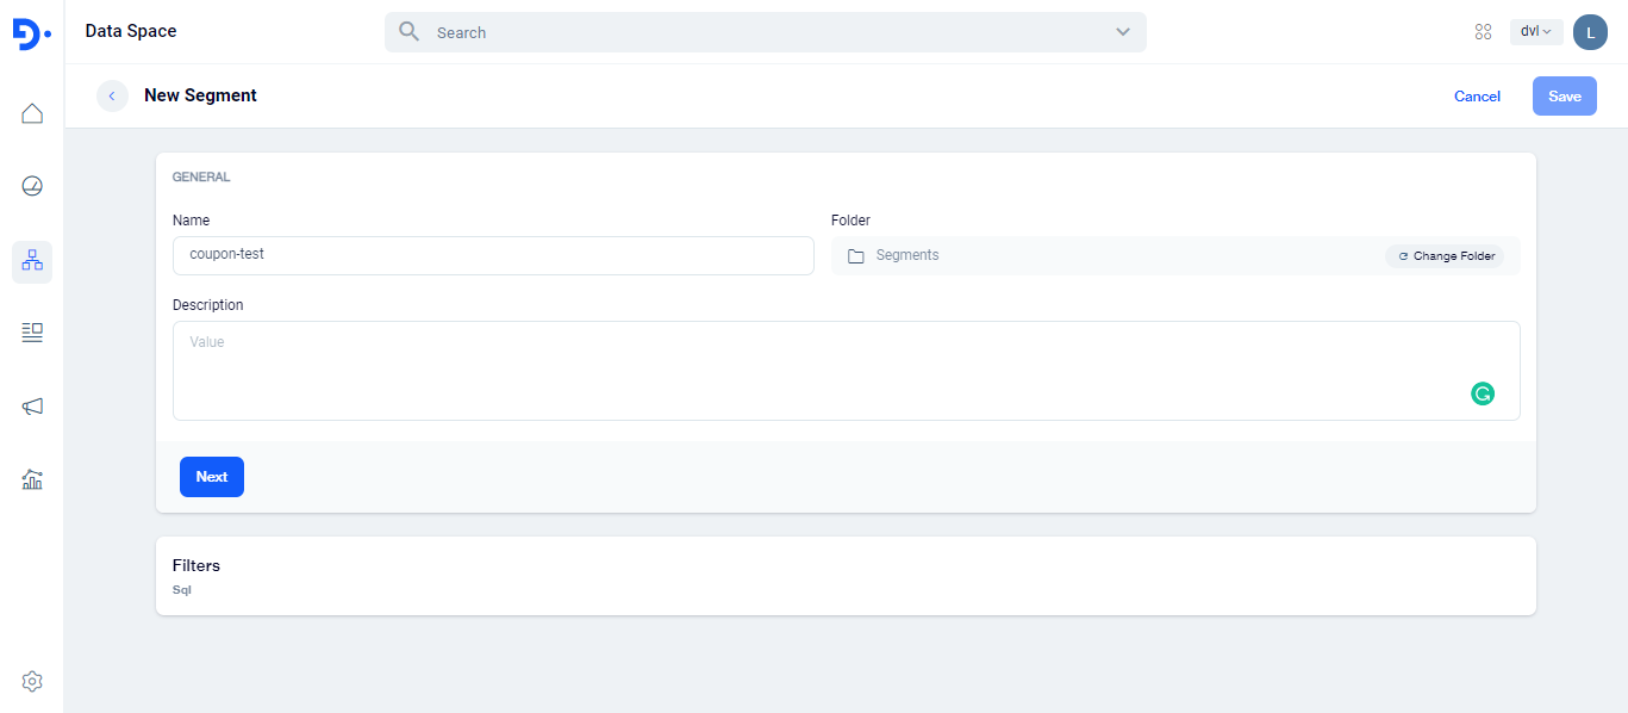This screenshot has height=713, width=1628.
Task: Open the dashboard gauge icon in sidebar
Action: 32,186
